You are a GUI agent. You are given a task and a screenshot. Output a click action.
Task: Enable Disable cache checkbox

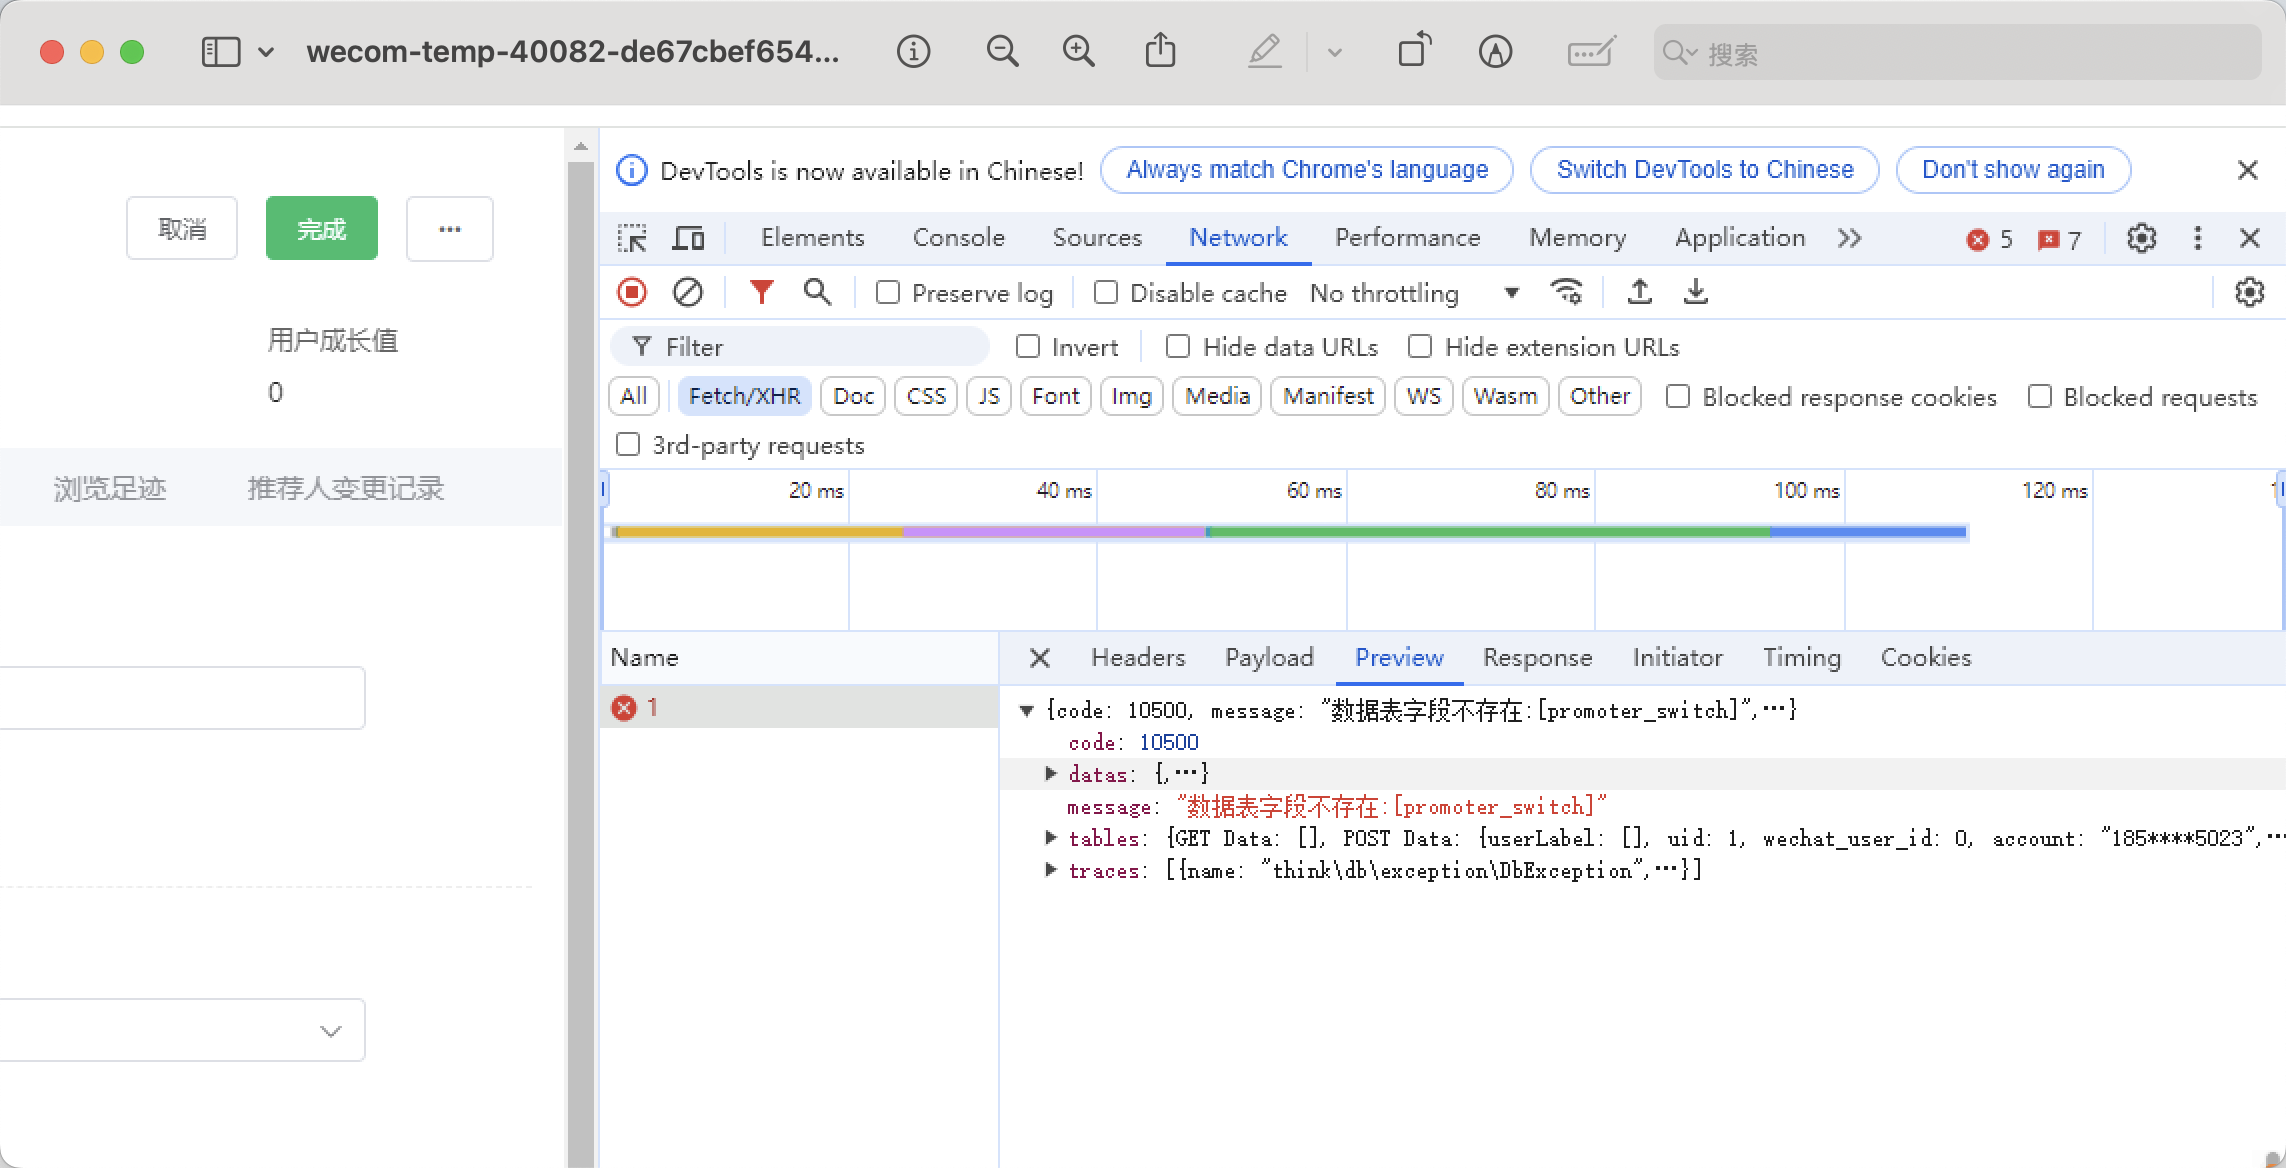click(1105, 293)
